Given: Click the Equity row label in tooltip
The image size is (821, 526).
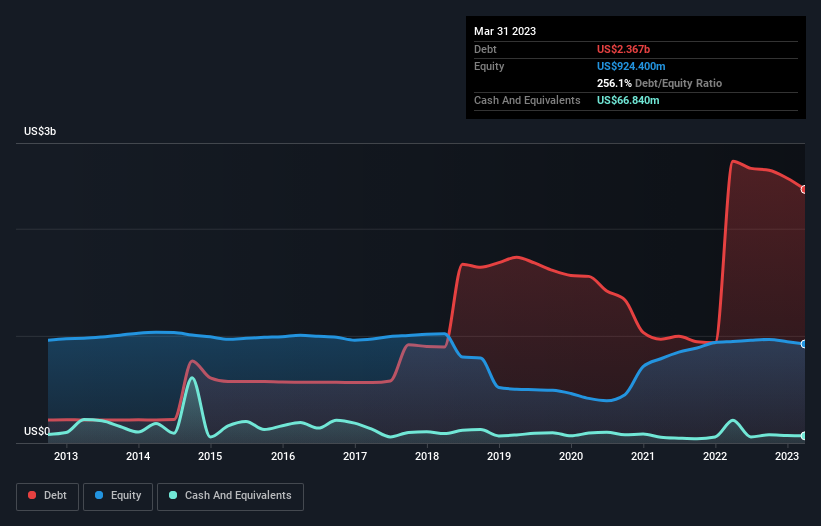Looking at the screenshot, I should [x=489, y=66].
